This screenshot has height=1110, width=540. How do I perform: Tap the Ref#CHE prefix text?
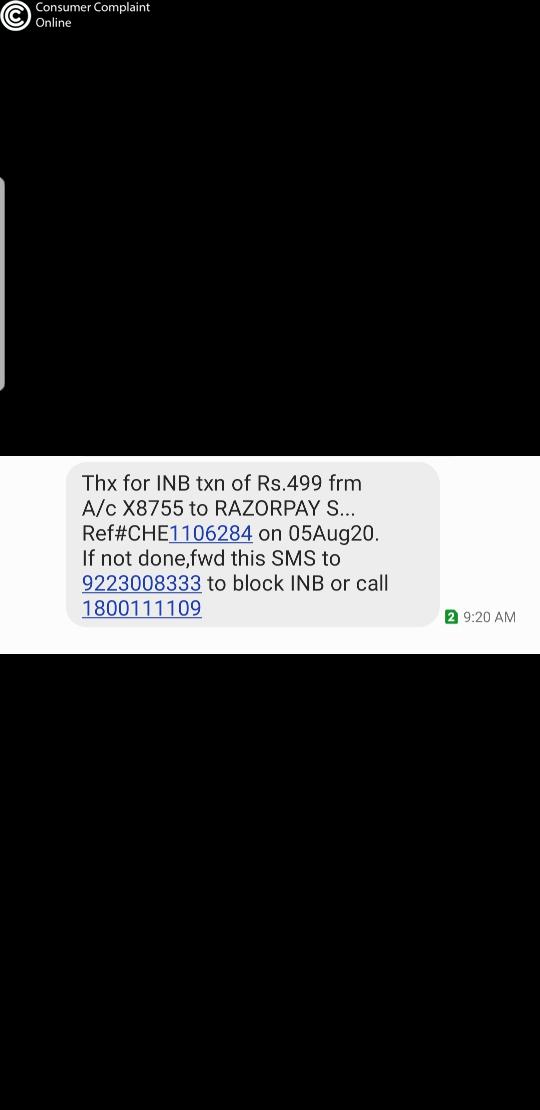[125, 533]
